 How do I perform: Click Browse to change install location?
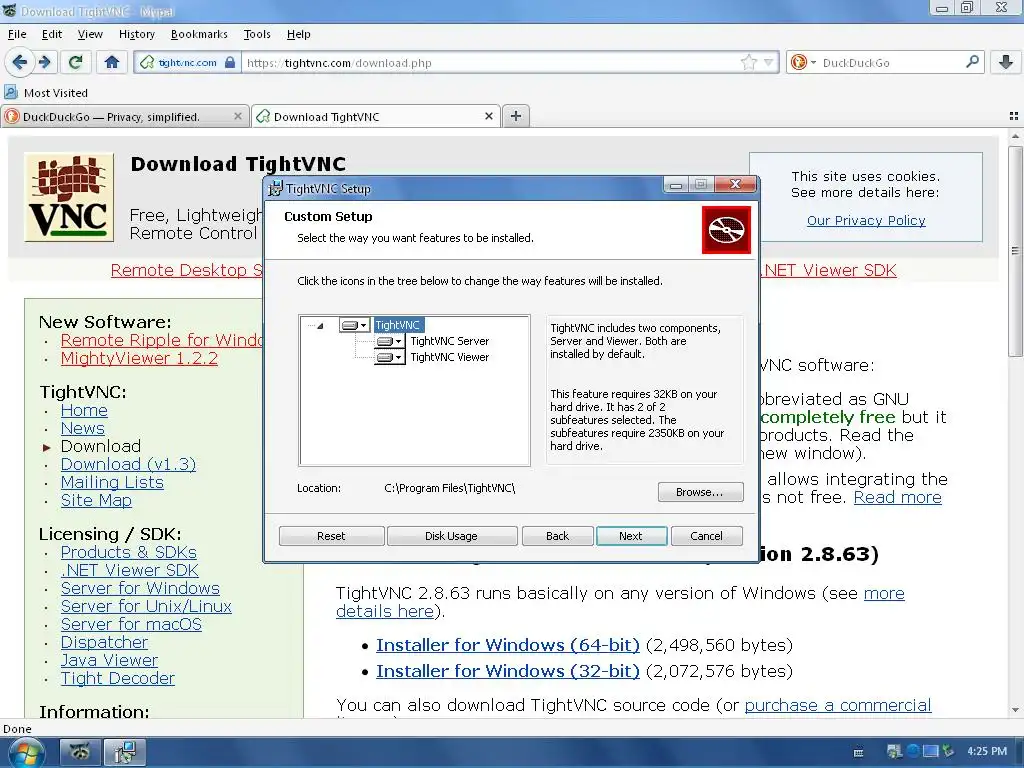point(700,492)
